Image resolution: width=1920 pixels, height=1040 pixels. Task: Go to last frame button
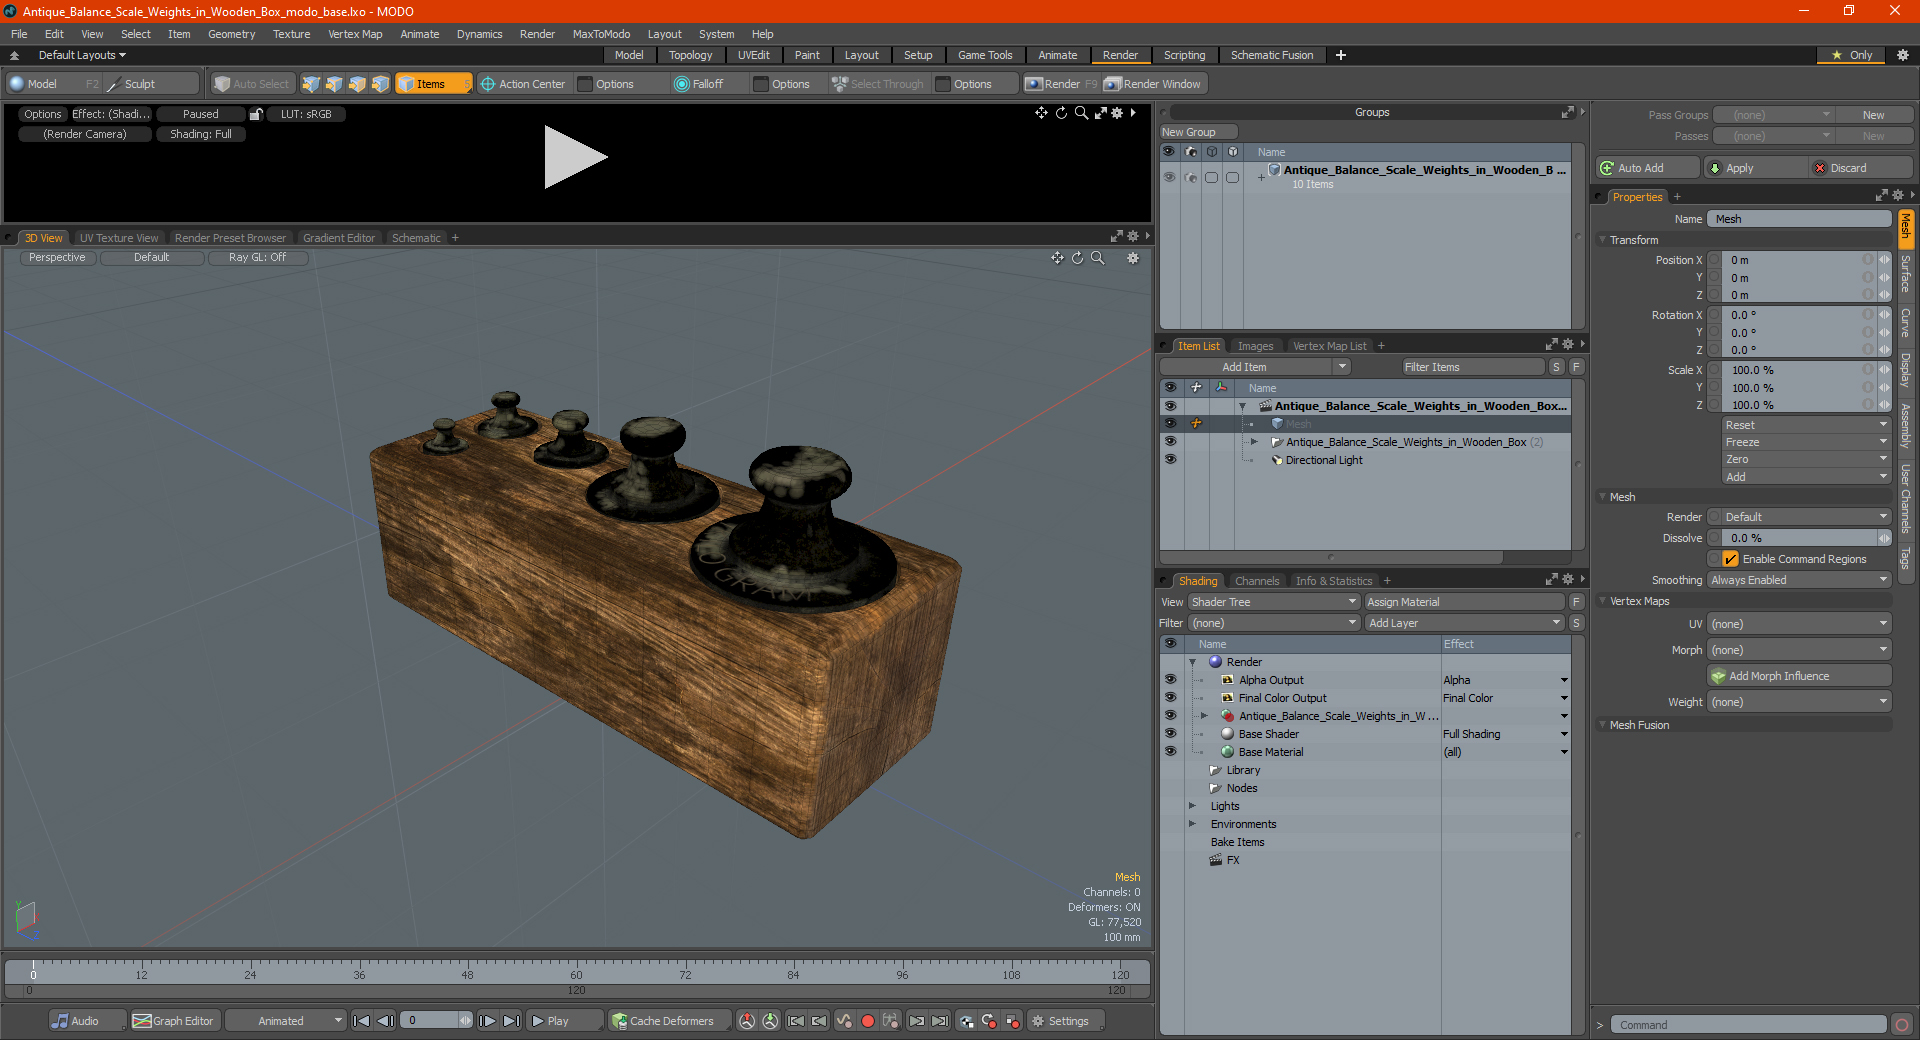click(511, 1021)
